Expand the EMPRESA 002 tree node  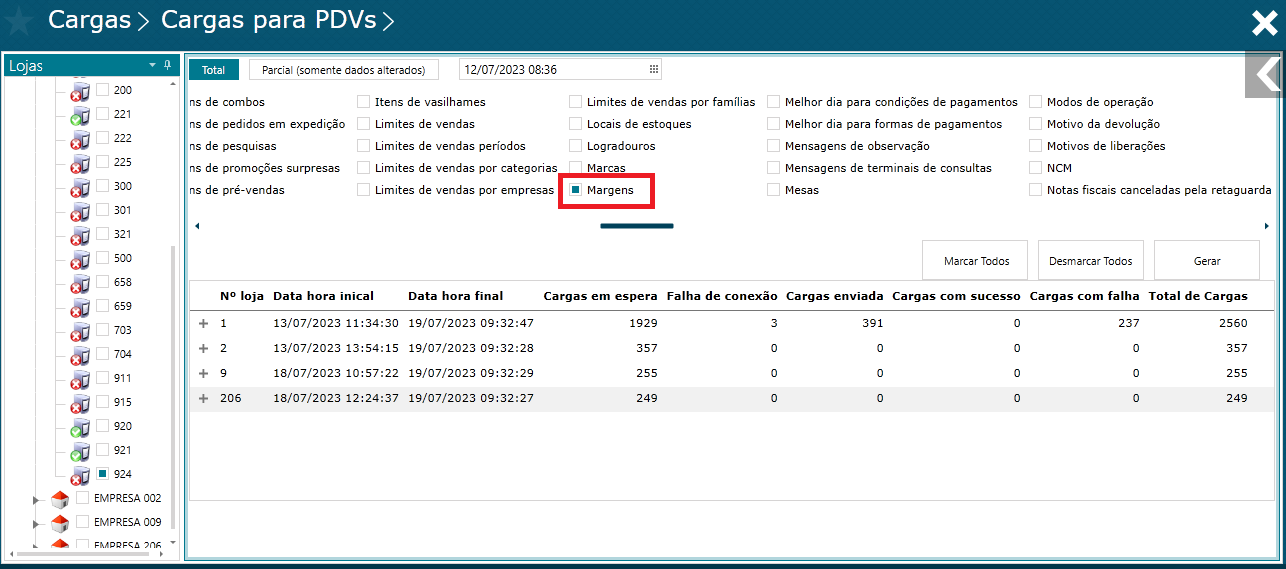click(38, 499)
